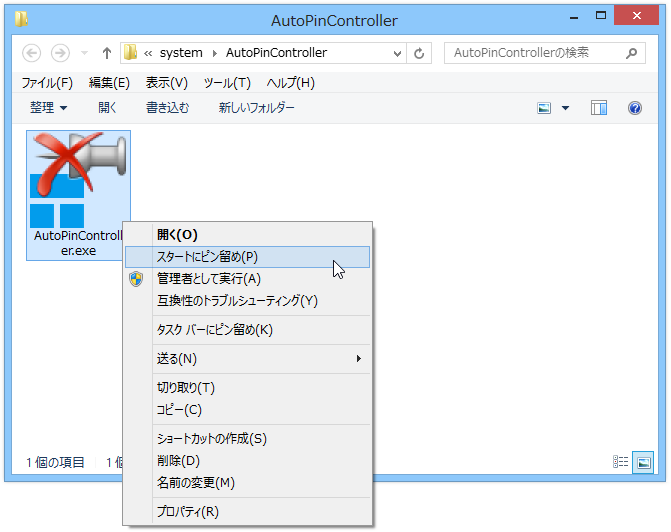This screenshot has width=671, height=532.
Task: Click the search magnifier icon
Action: (x=631, y=53)
